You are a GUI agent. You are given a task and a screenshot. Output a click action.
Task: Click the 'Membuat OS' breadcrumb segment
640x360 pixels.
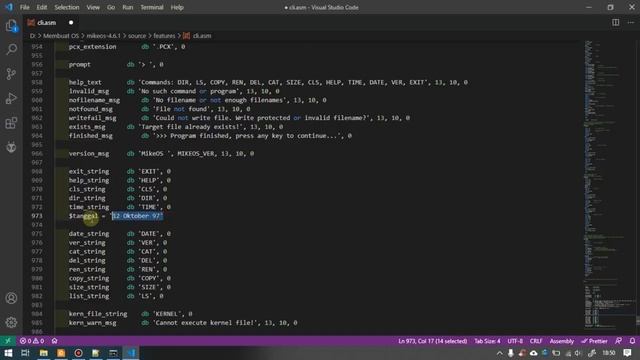tap(61, 36)
